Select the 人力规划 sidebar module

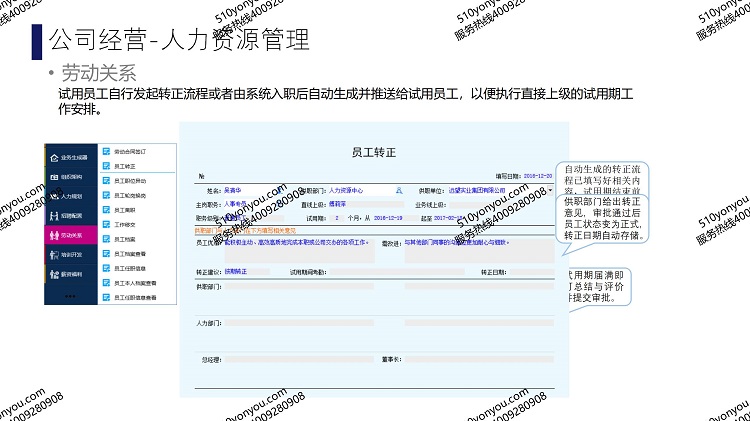72,196
